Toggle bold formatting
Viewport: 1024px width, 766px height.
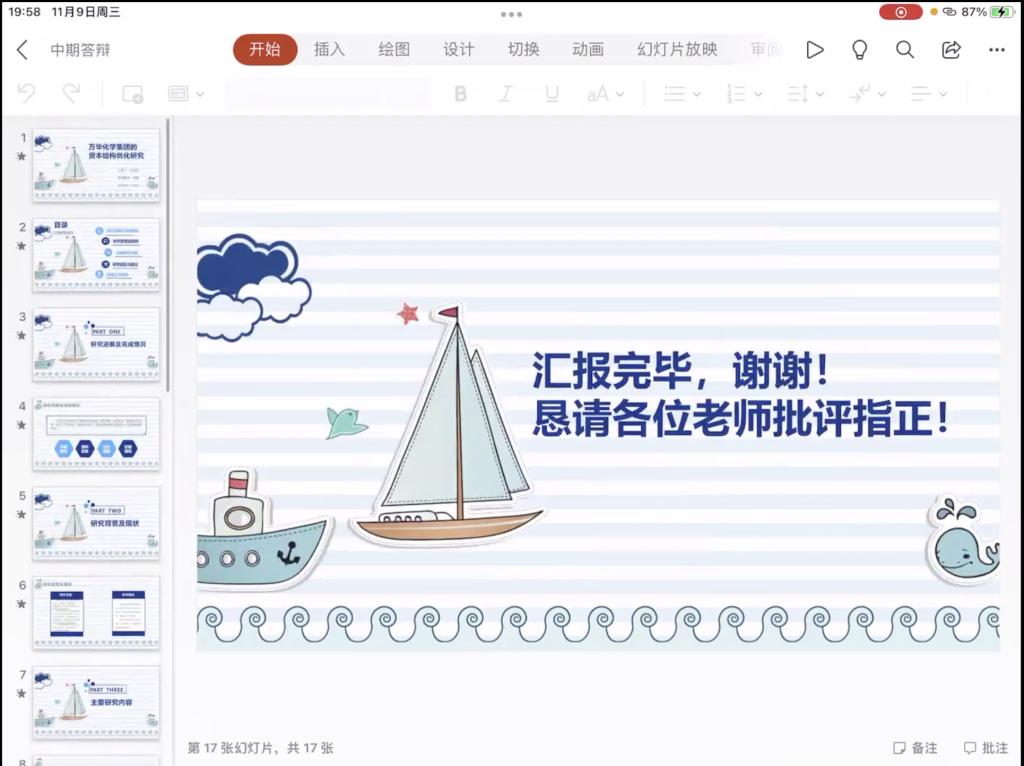point(460,94)
